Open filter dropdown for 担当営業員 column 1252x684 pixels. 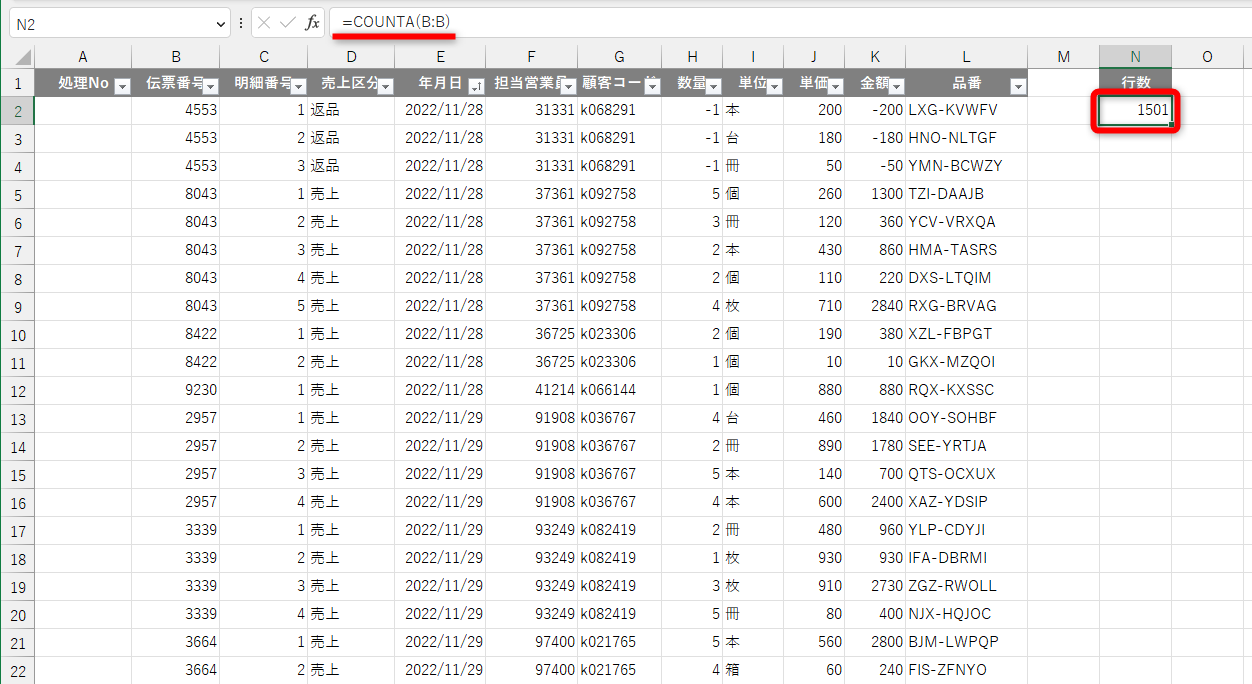click(x=568, y=86)
